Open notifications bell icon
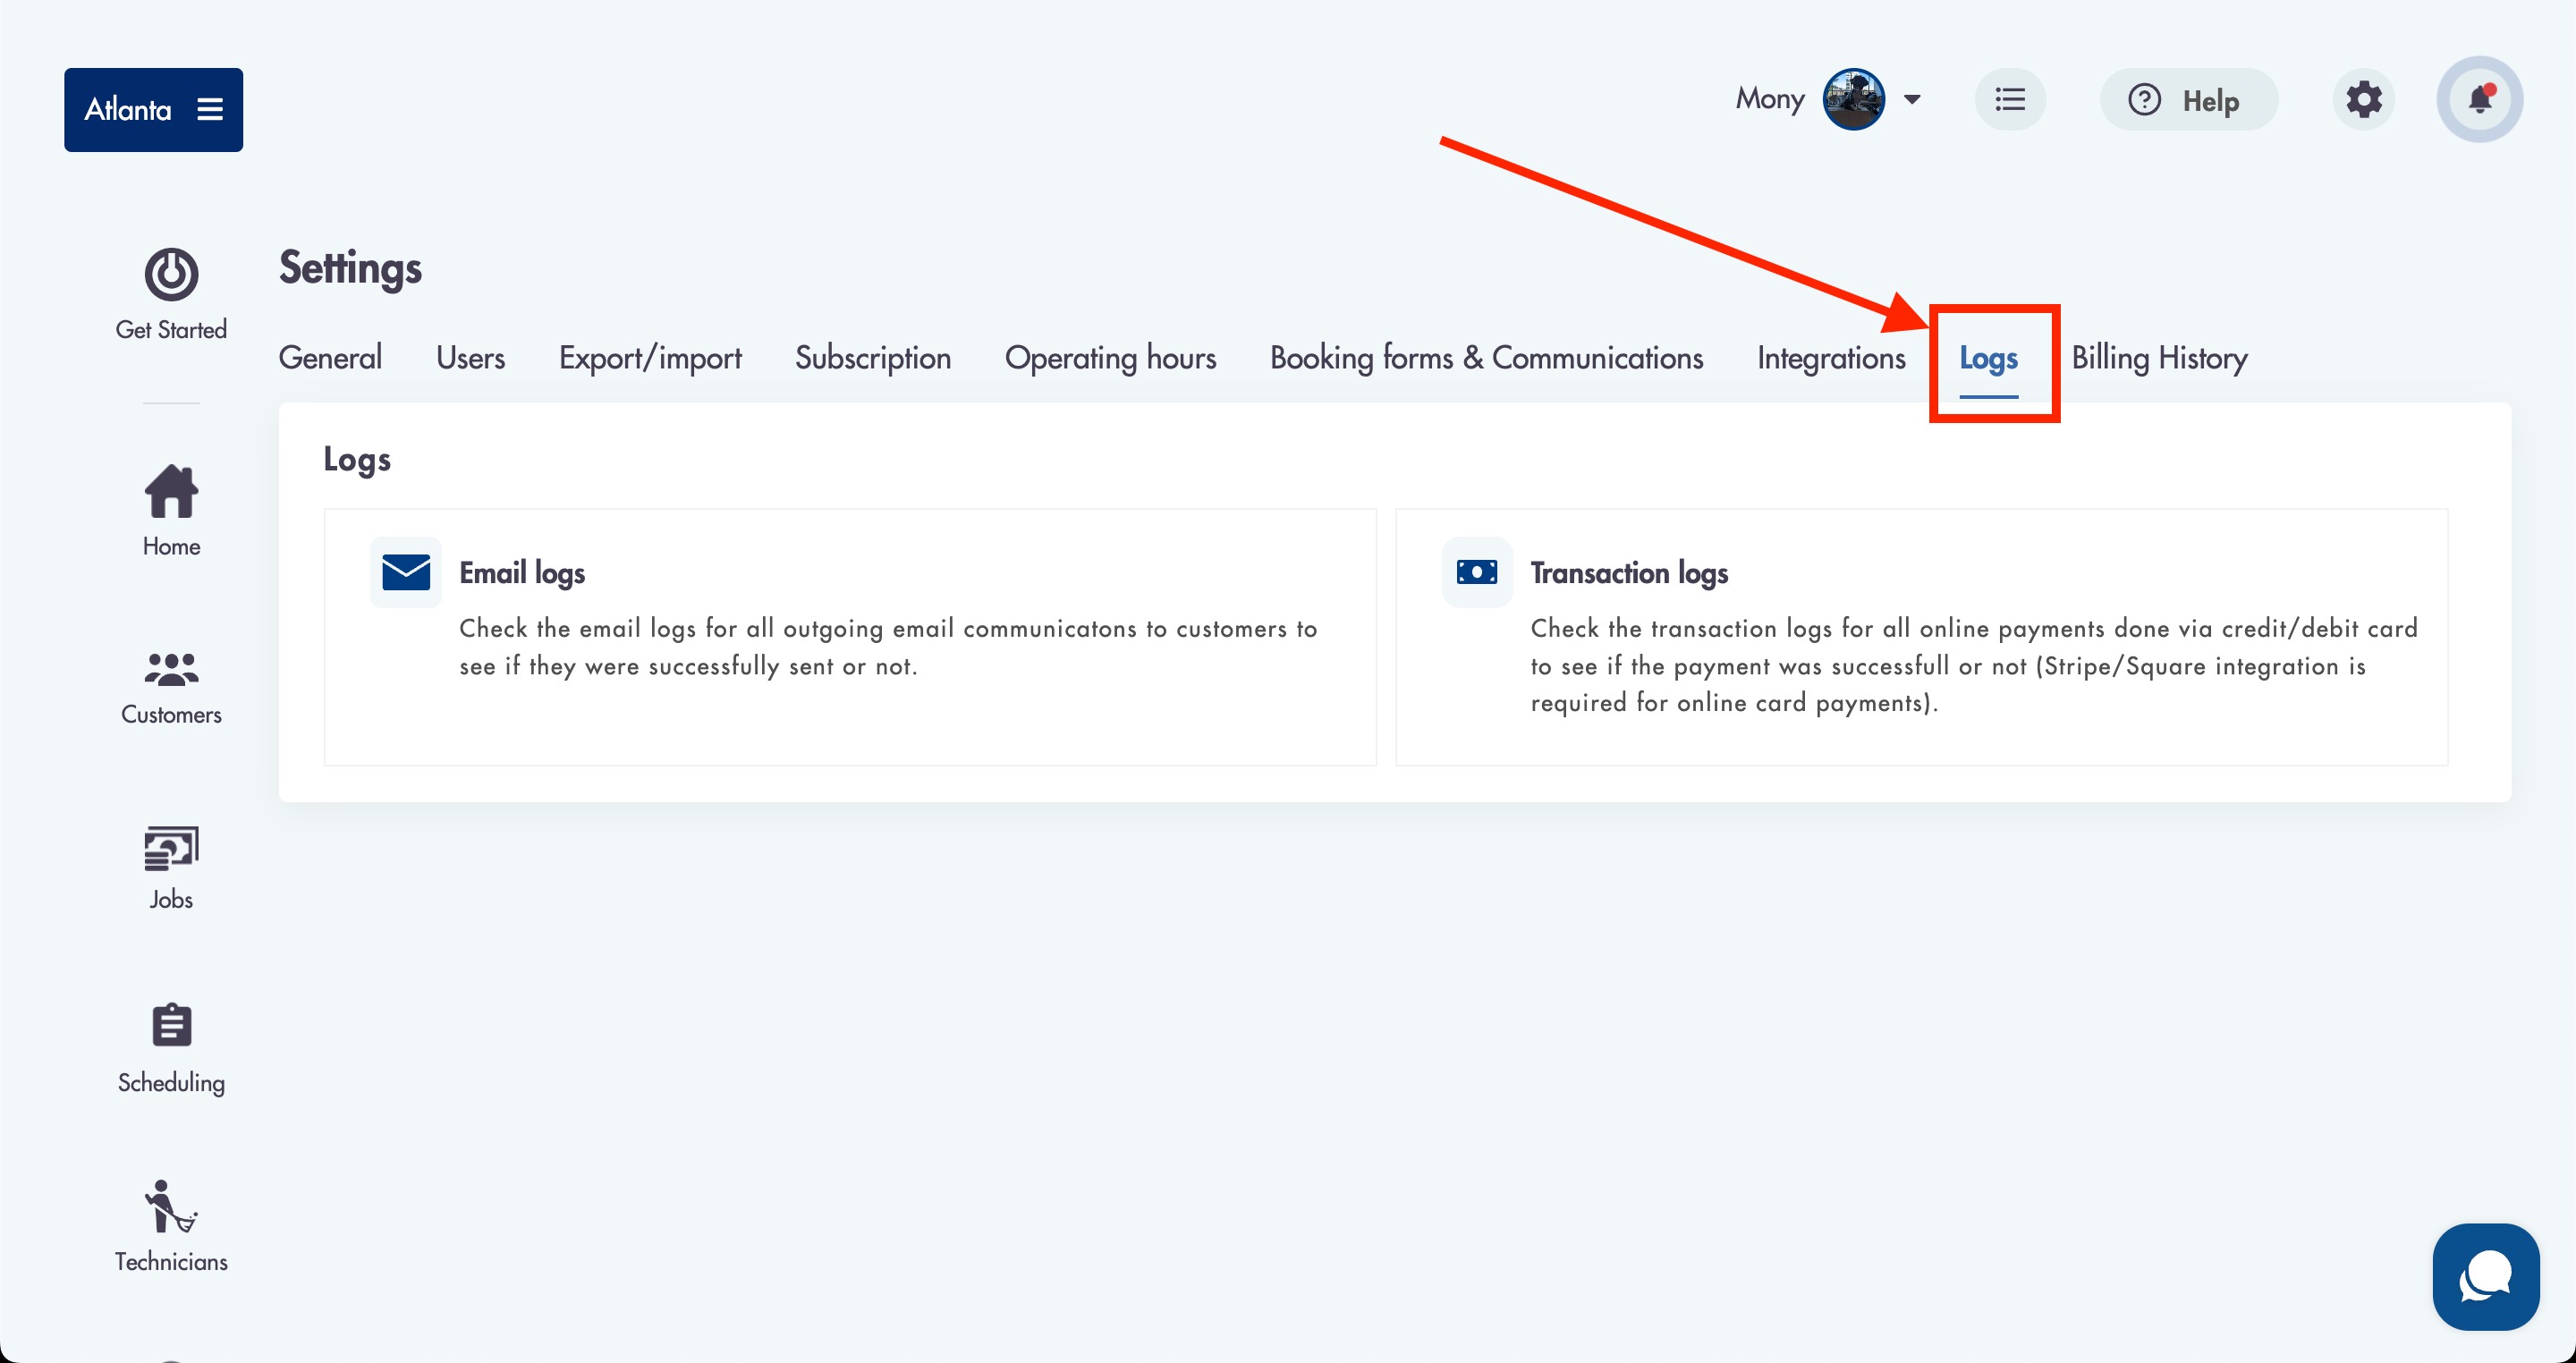The image size is (2576, 1363). pyautogui.click(x=2480, y=99)
